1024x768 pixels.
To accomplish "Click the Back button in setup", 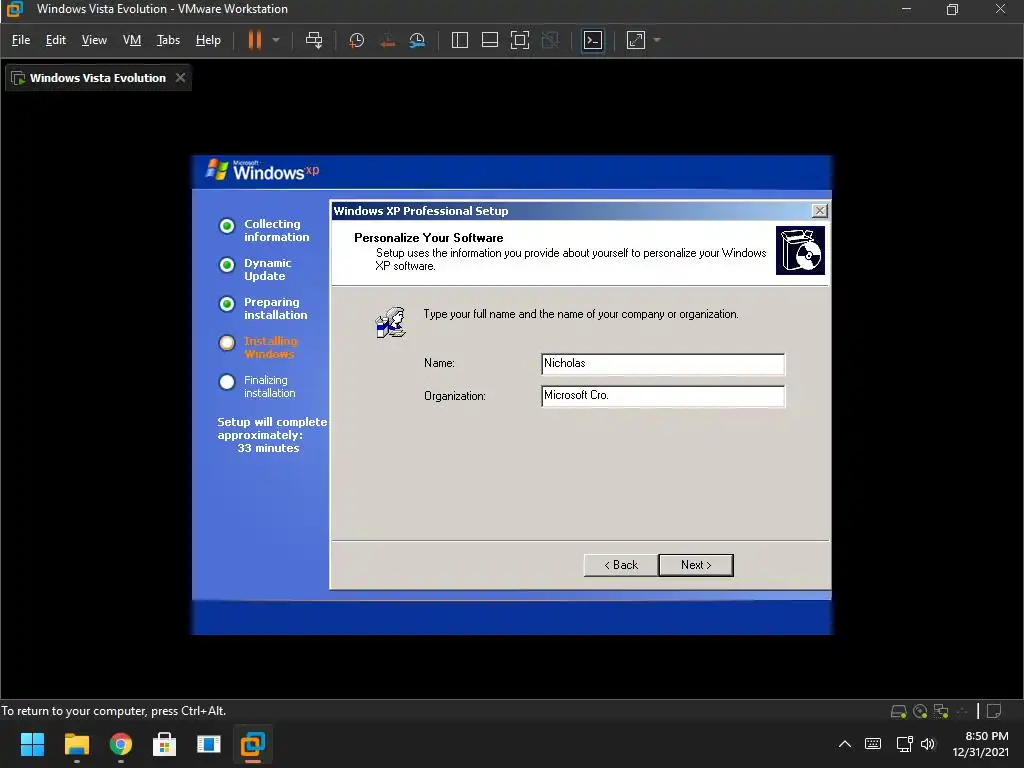I will click(620, 565).
